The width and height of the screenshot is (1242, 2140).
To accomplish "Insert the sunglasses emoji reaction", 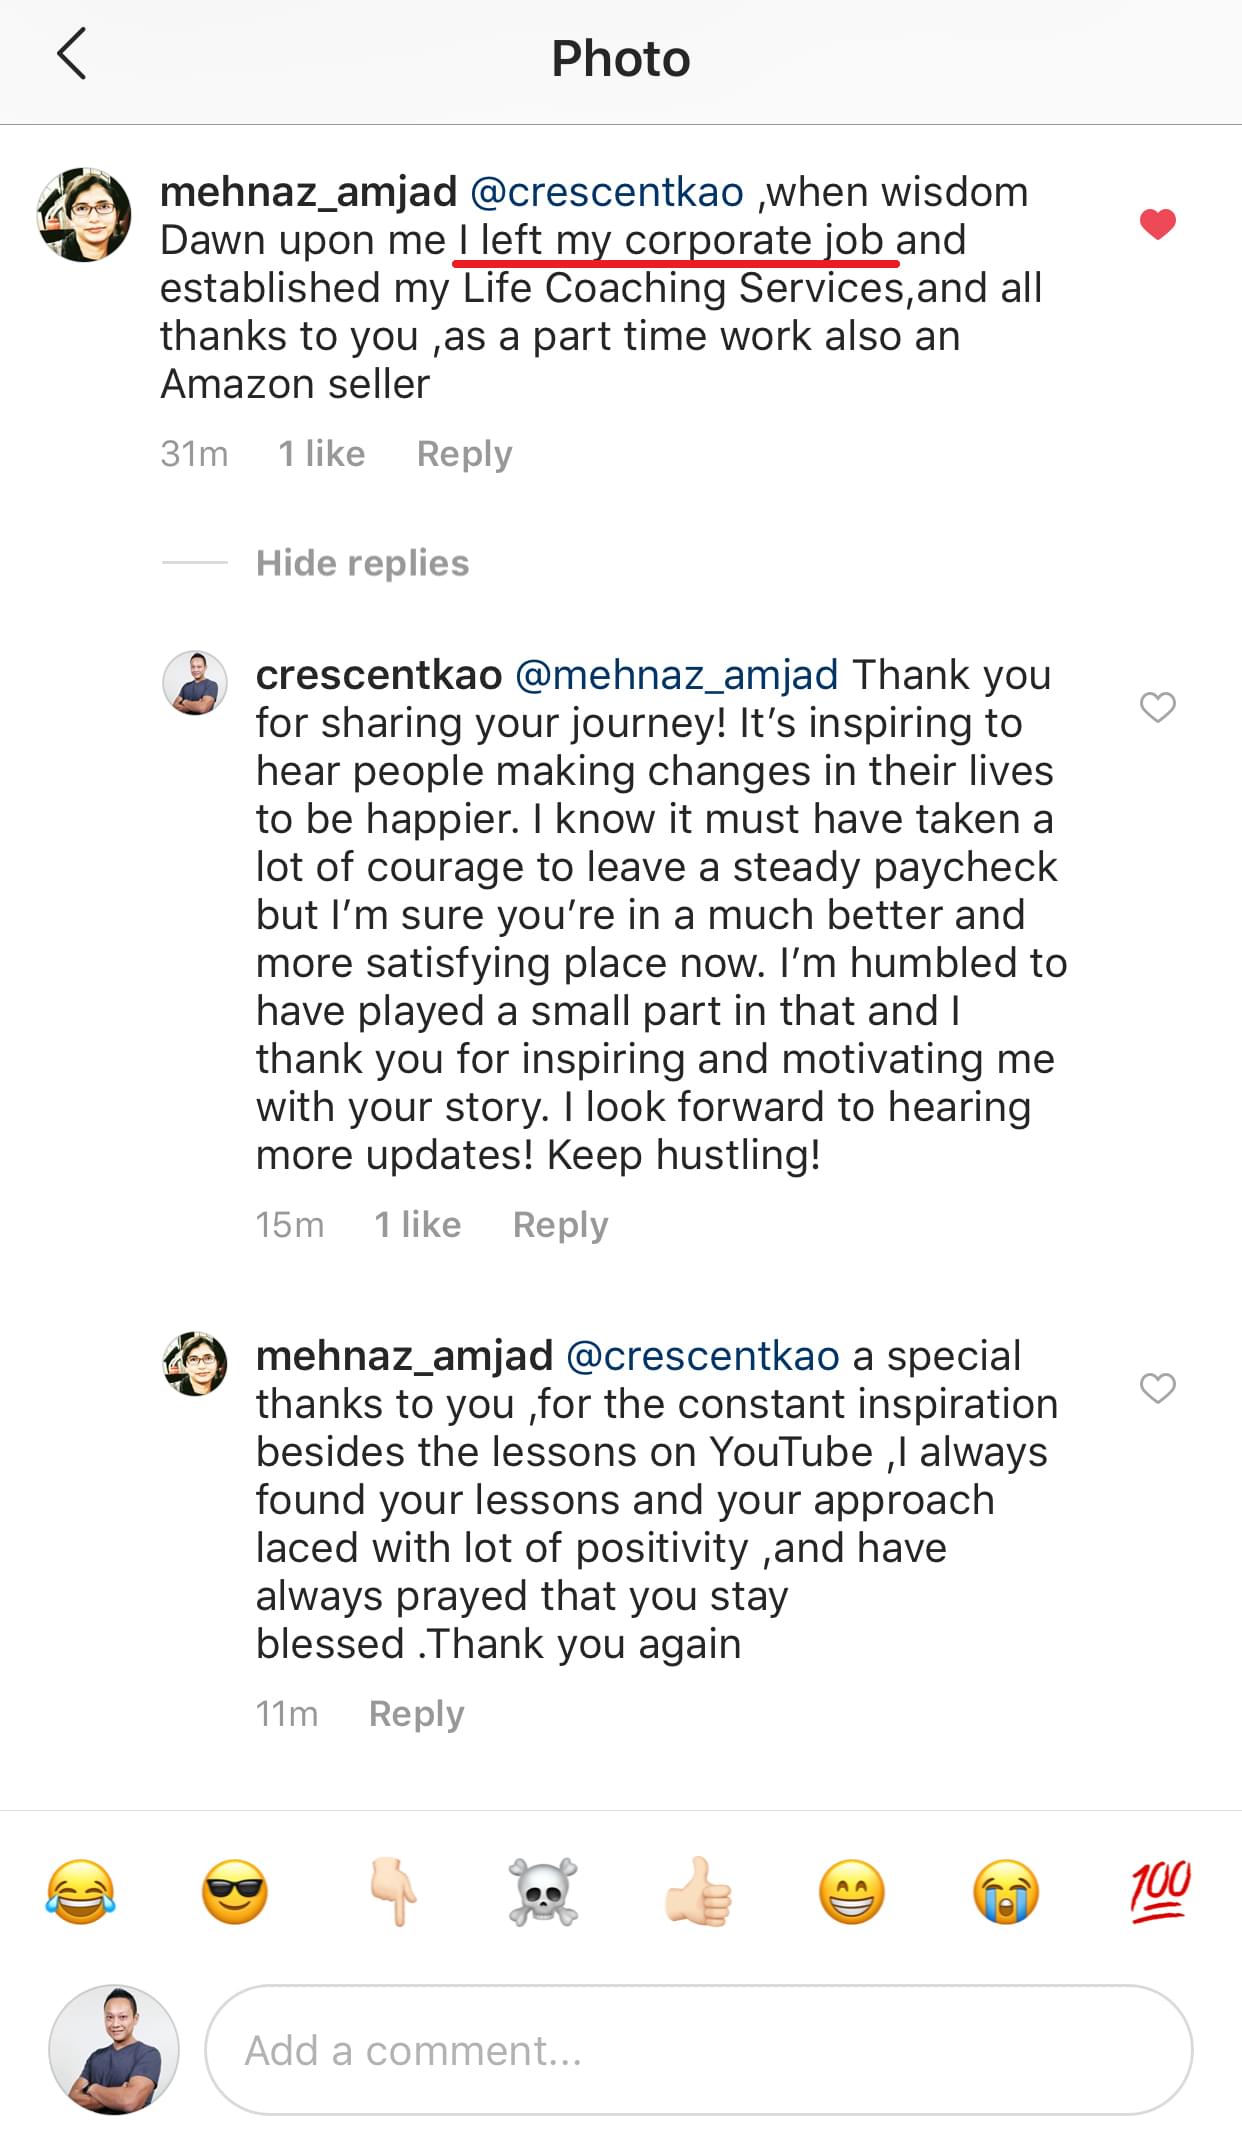I will (x=235, y=1892).
